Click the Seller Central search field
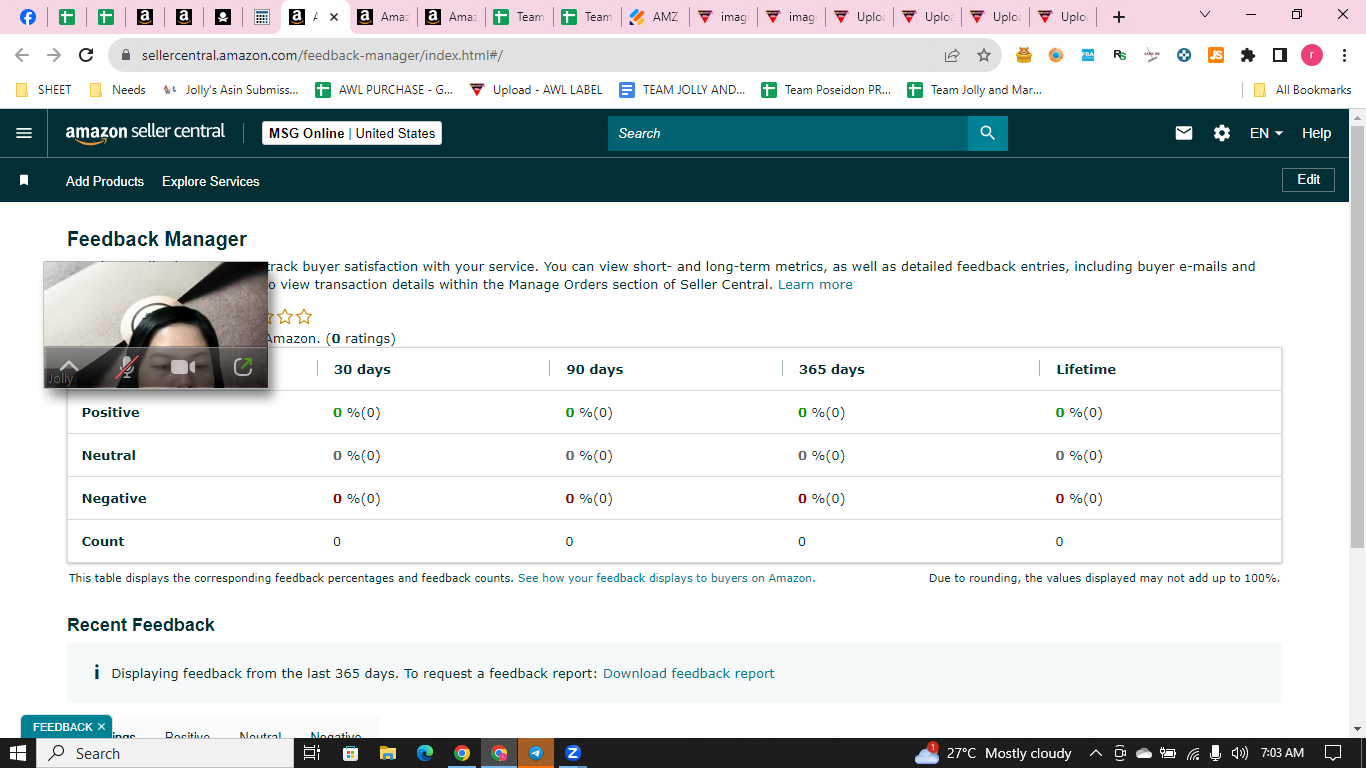This screenshot has width=1366, height=768. click(788, 133)
